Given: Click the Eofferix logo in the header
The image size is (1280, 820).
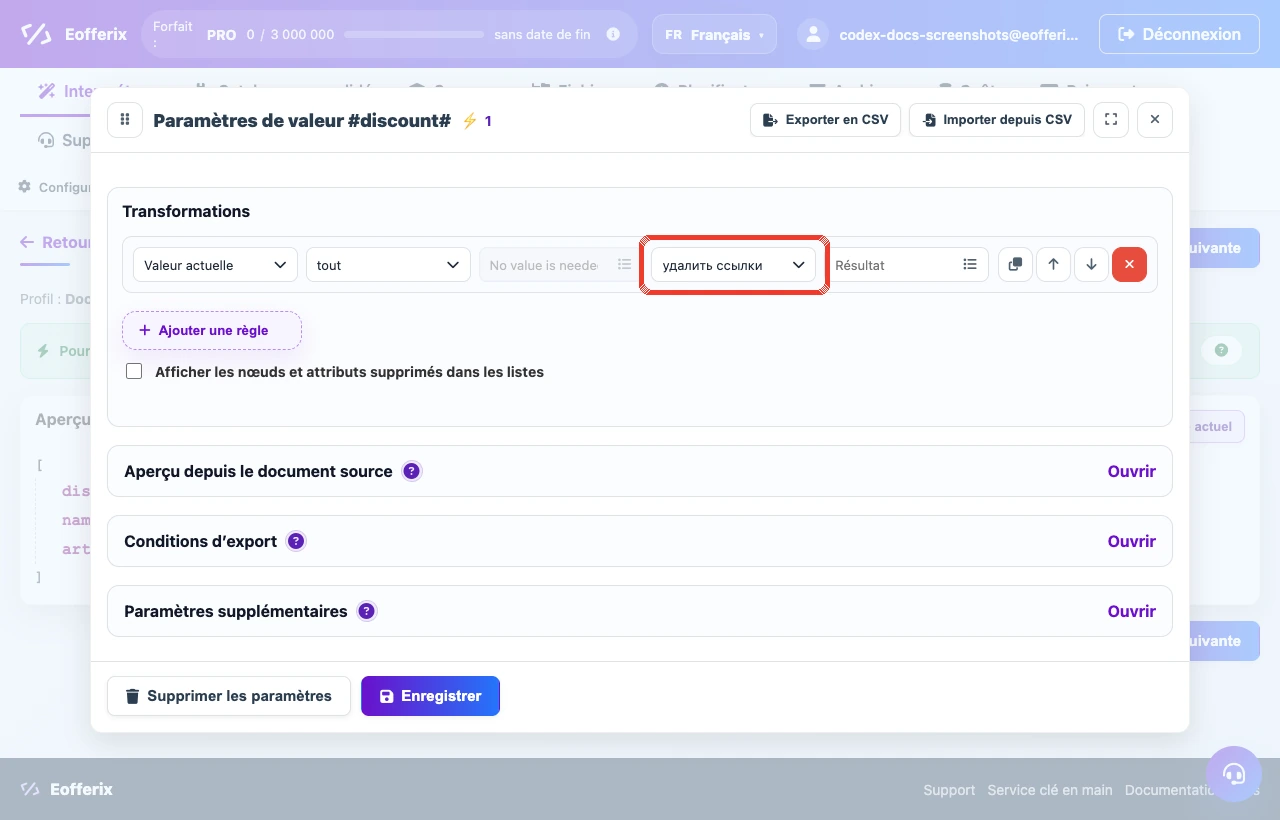Looking at the screenshot, I should [74, 34].
